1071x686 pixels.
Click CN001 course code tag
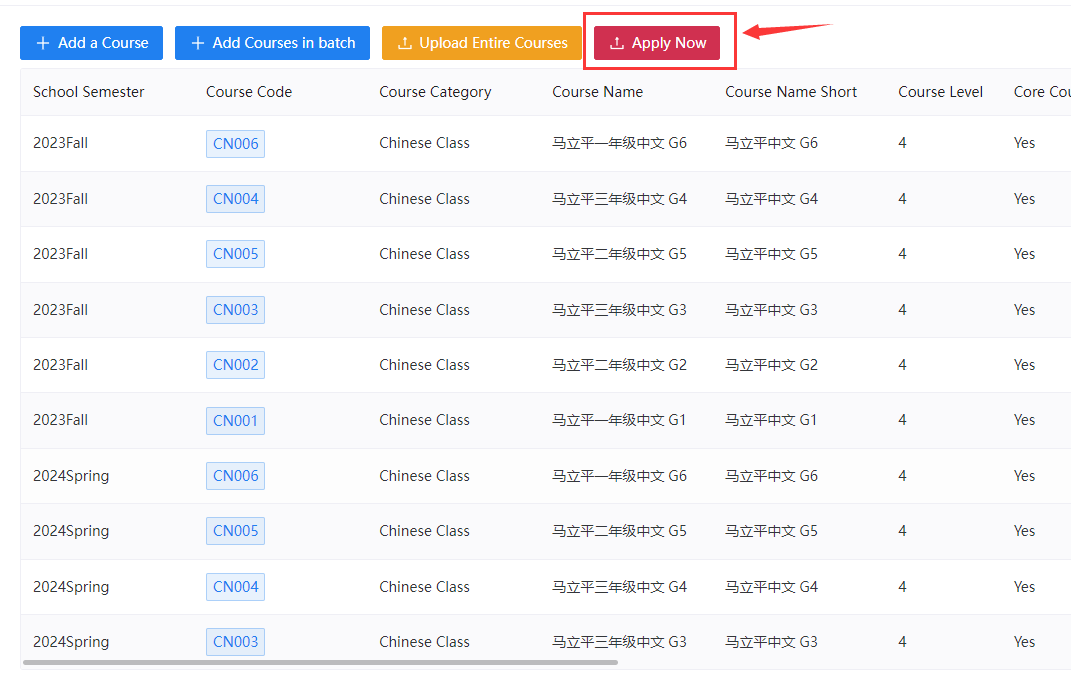pos(235,421)
